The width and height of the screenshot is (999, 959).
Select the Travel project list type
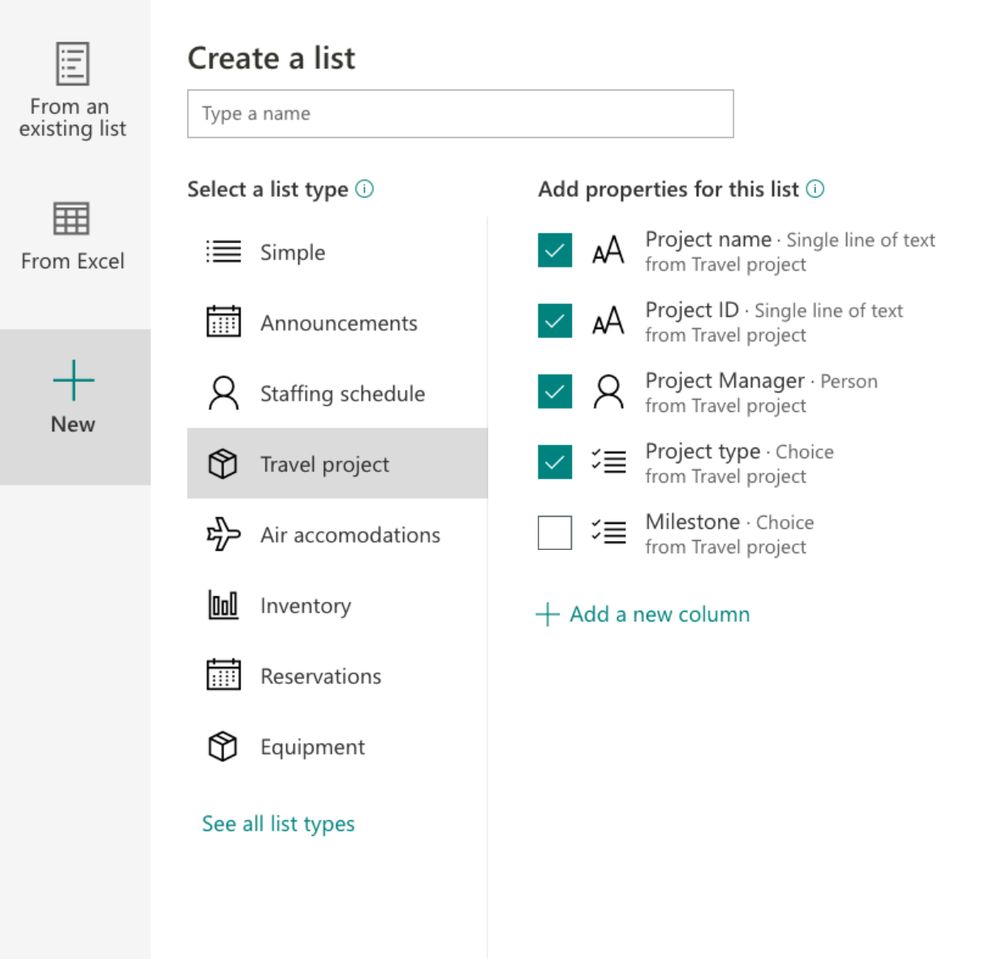(x=337, y=463)
